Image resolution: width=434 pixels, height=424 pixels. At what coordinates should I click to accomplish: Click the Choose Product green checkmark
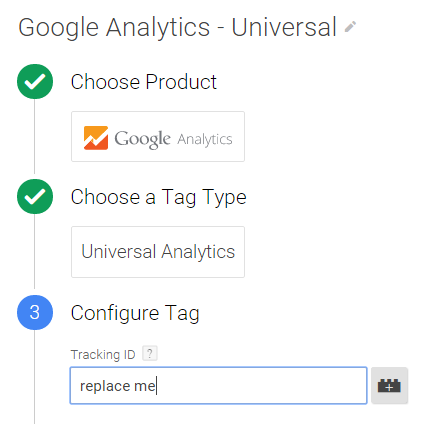[35, 81]
